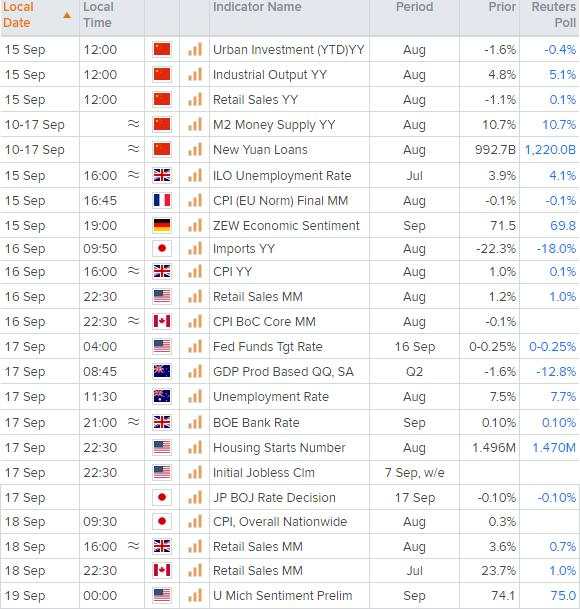
Task: Open BOE Bank Rate indicator
Action: coord(256,422)
